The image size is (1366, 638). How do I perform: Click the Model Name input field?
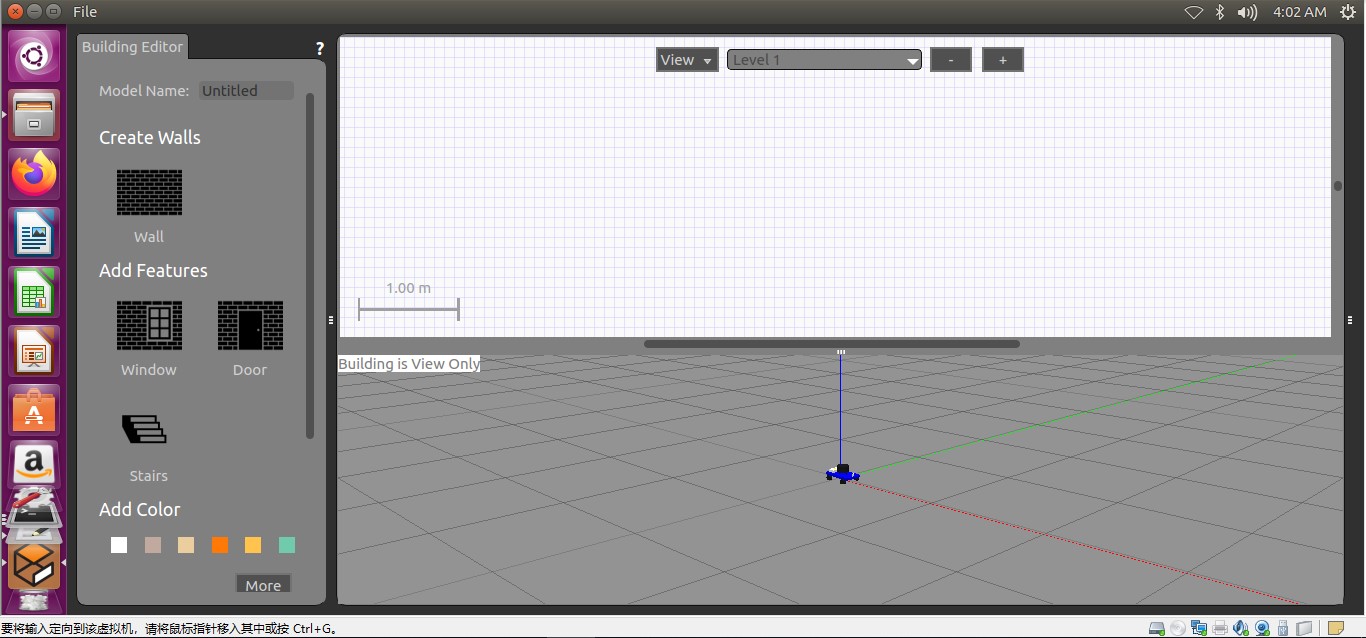pyautogui.click(x=246, y=91)
